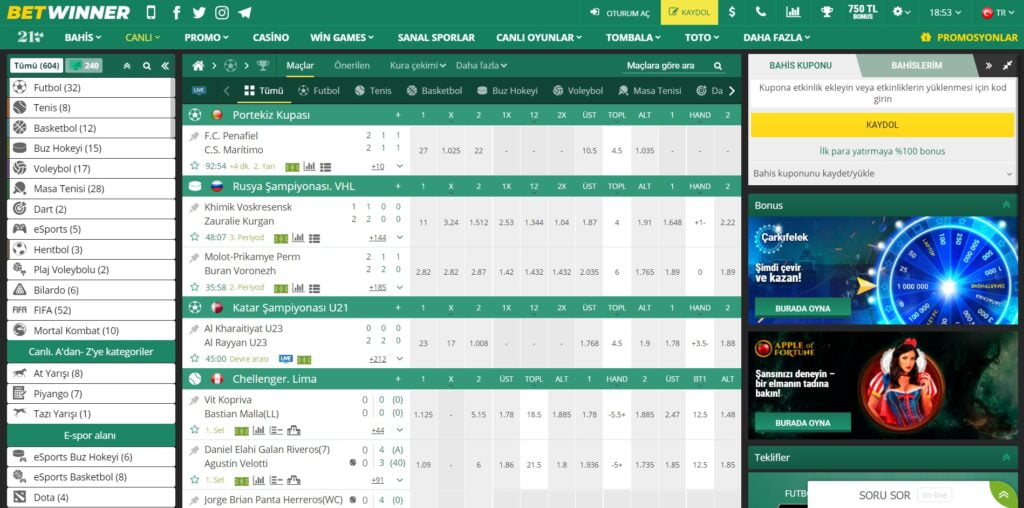Viewport: 1024px width, 508px height.
Task: Open the mobile app phone icon
Action: [x=151, y=12]
